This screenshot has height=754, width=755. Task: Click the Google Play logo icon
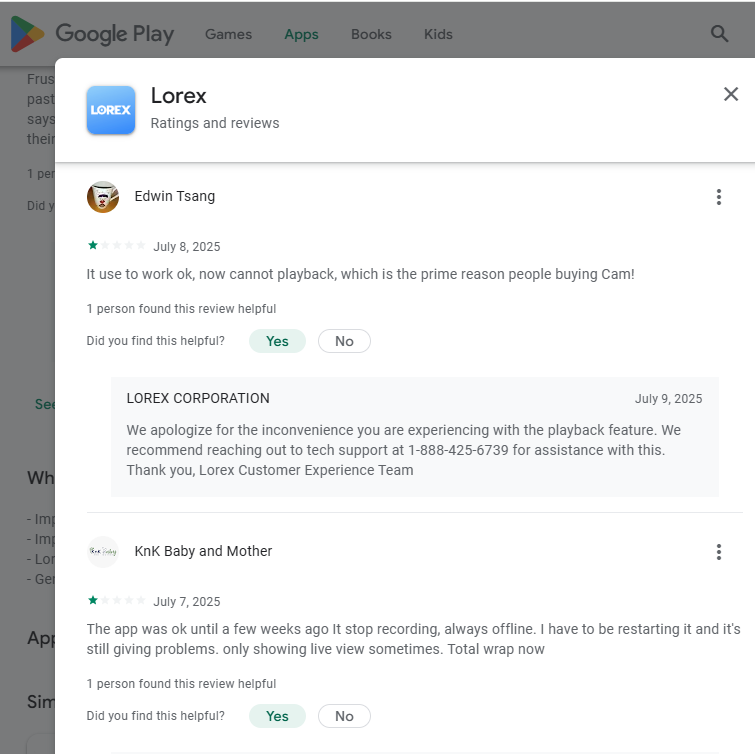click(x=27, y=34)
